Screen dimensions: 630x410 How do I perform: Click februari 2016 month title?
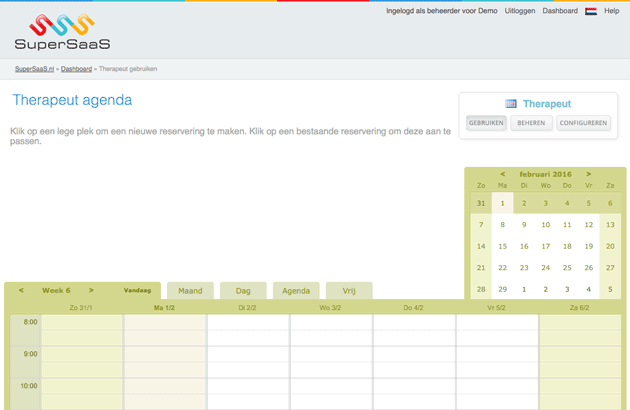pos(545,174)
